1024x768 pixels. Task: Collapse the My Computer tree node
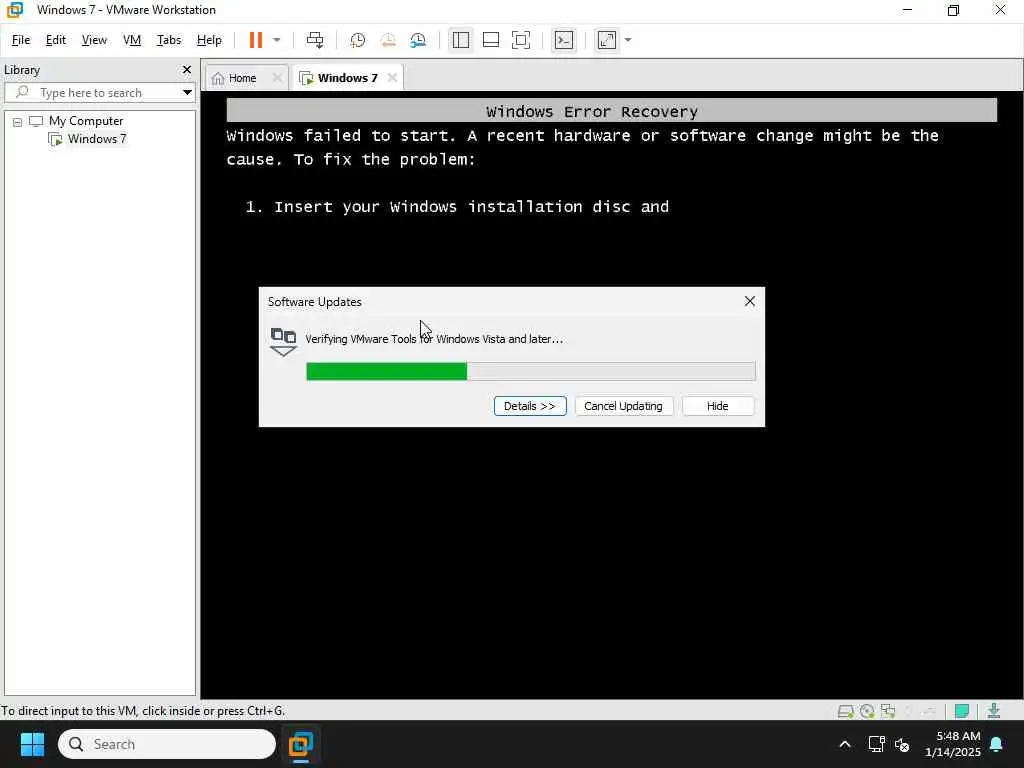18,121
